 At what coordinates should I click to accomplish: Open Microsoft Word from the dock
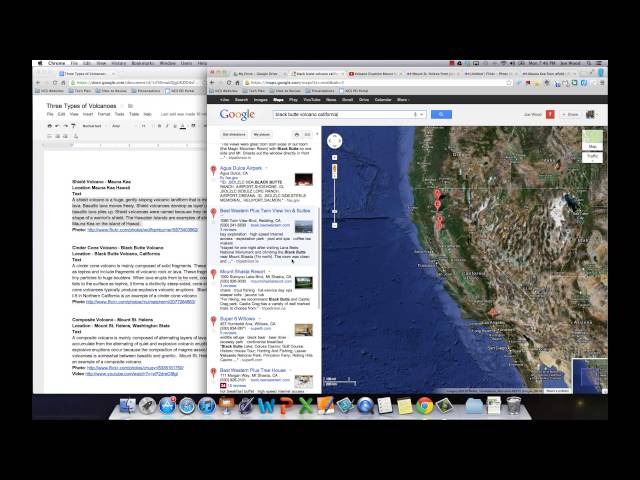[266, 406]
